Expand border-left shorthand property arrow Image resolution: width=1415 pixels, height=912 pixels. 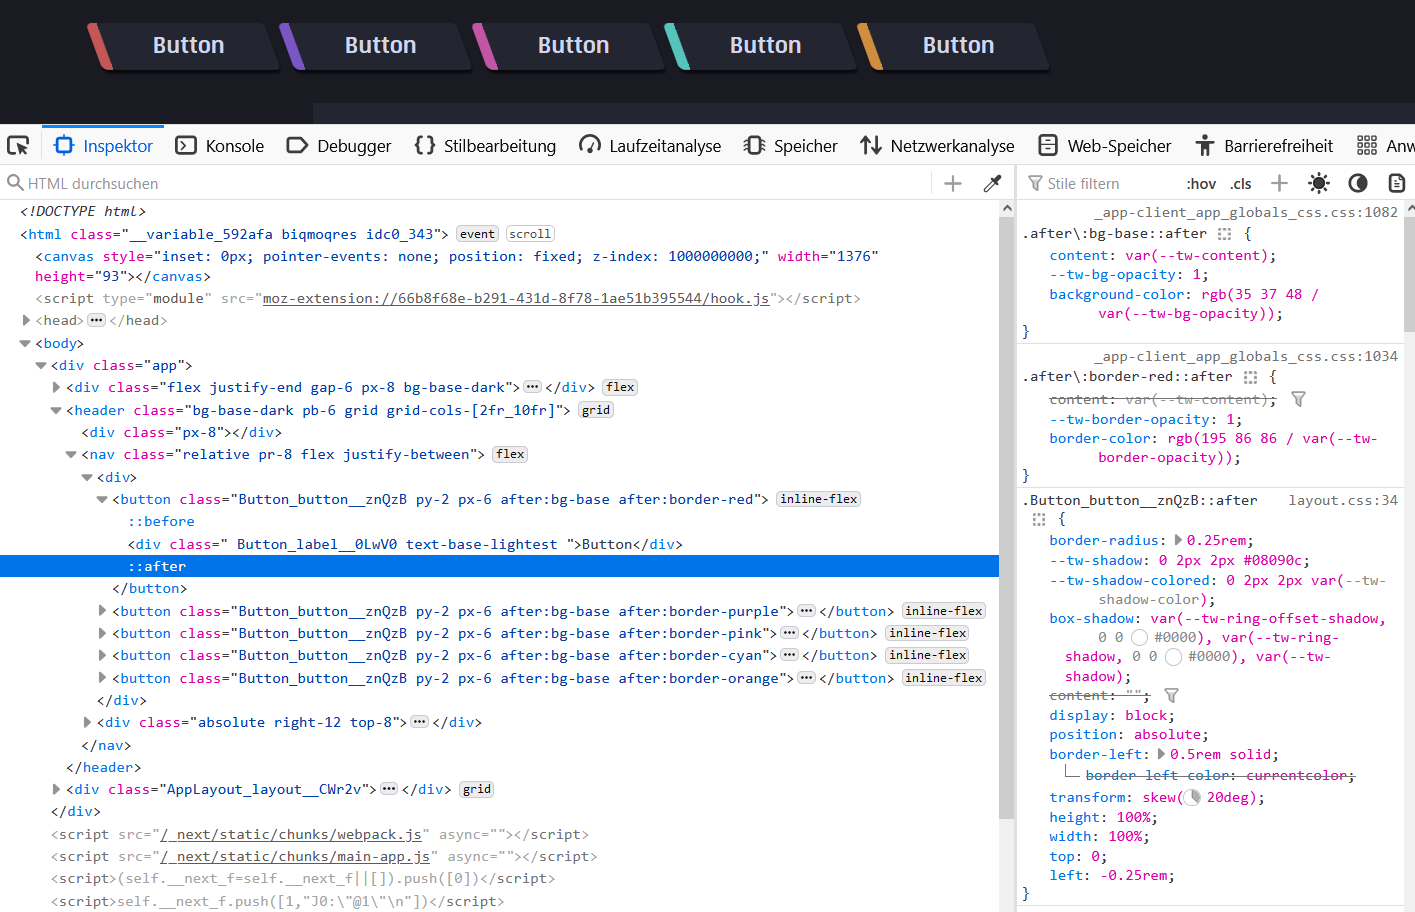coord(1161,754)
